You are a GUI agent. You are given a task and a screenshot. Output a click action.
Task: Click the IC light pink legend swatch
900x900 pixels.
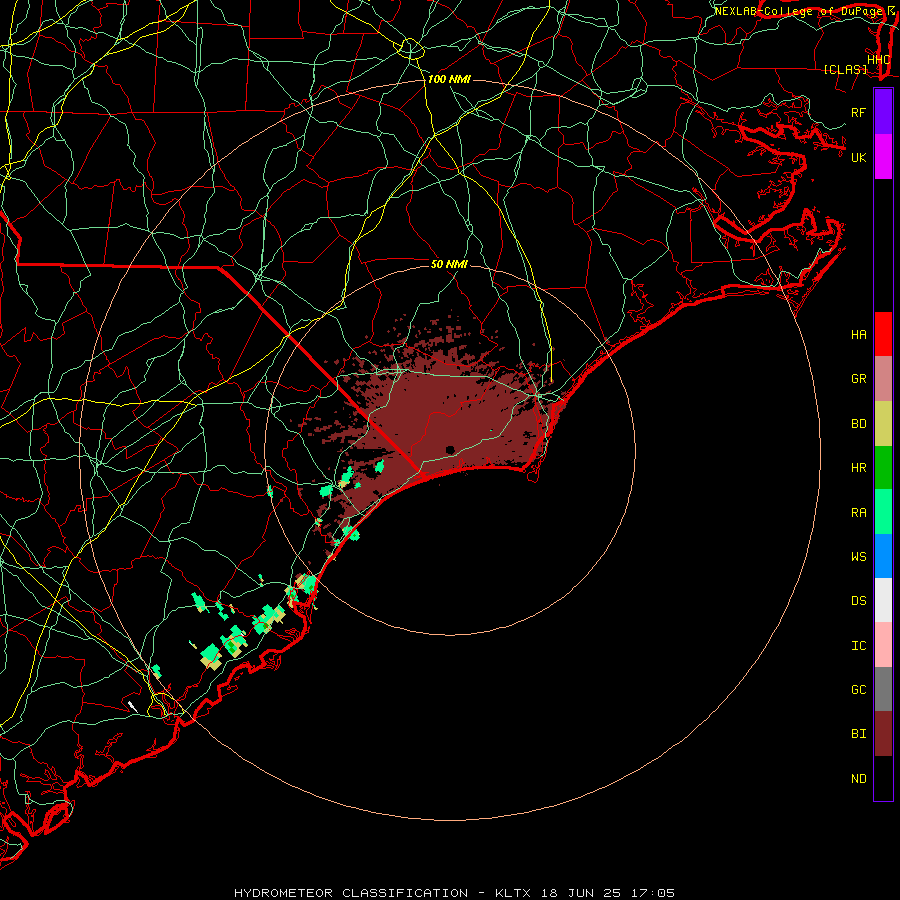pyautogui.click(x=883, y=645)
